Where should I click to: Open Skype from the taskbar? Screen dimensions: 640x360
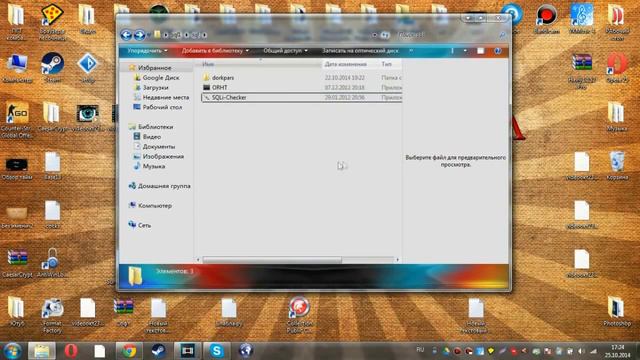217,351
